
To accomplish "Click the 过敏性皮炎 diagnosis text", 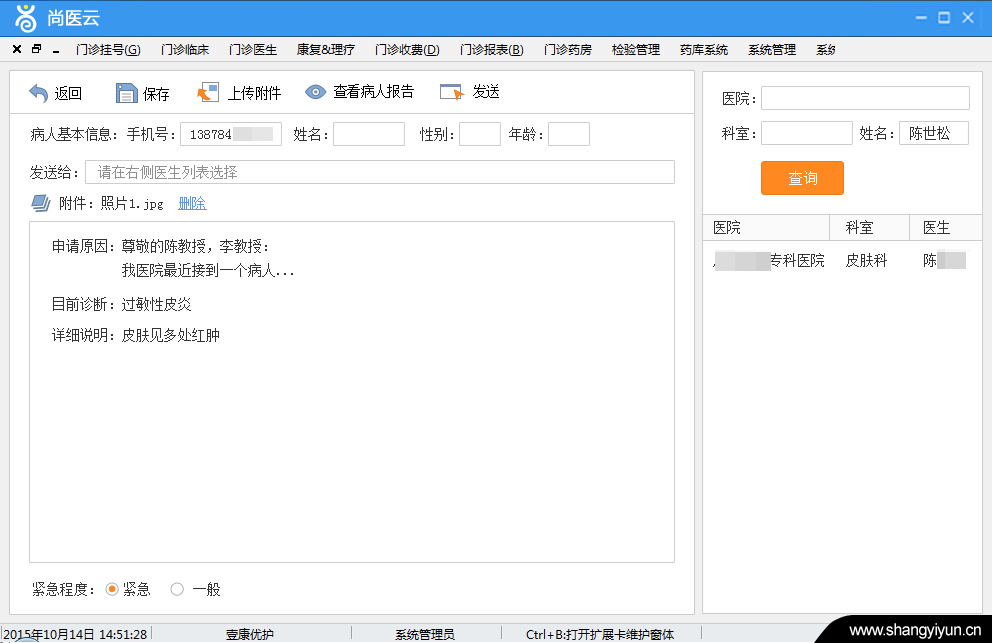I will pyautogui.click(x=156, y=304).
